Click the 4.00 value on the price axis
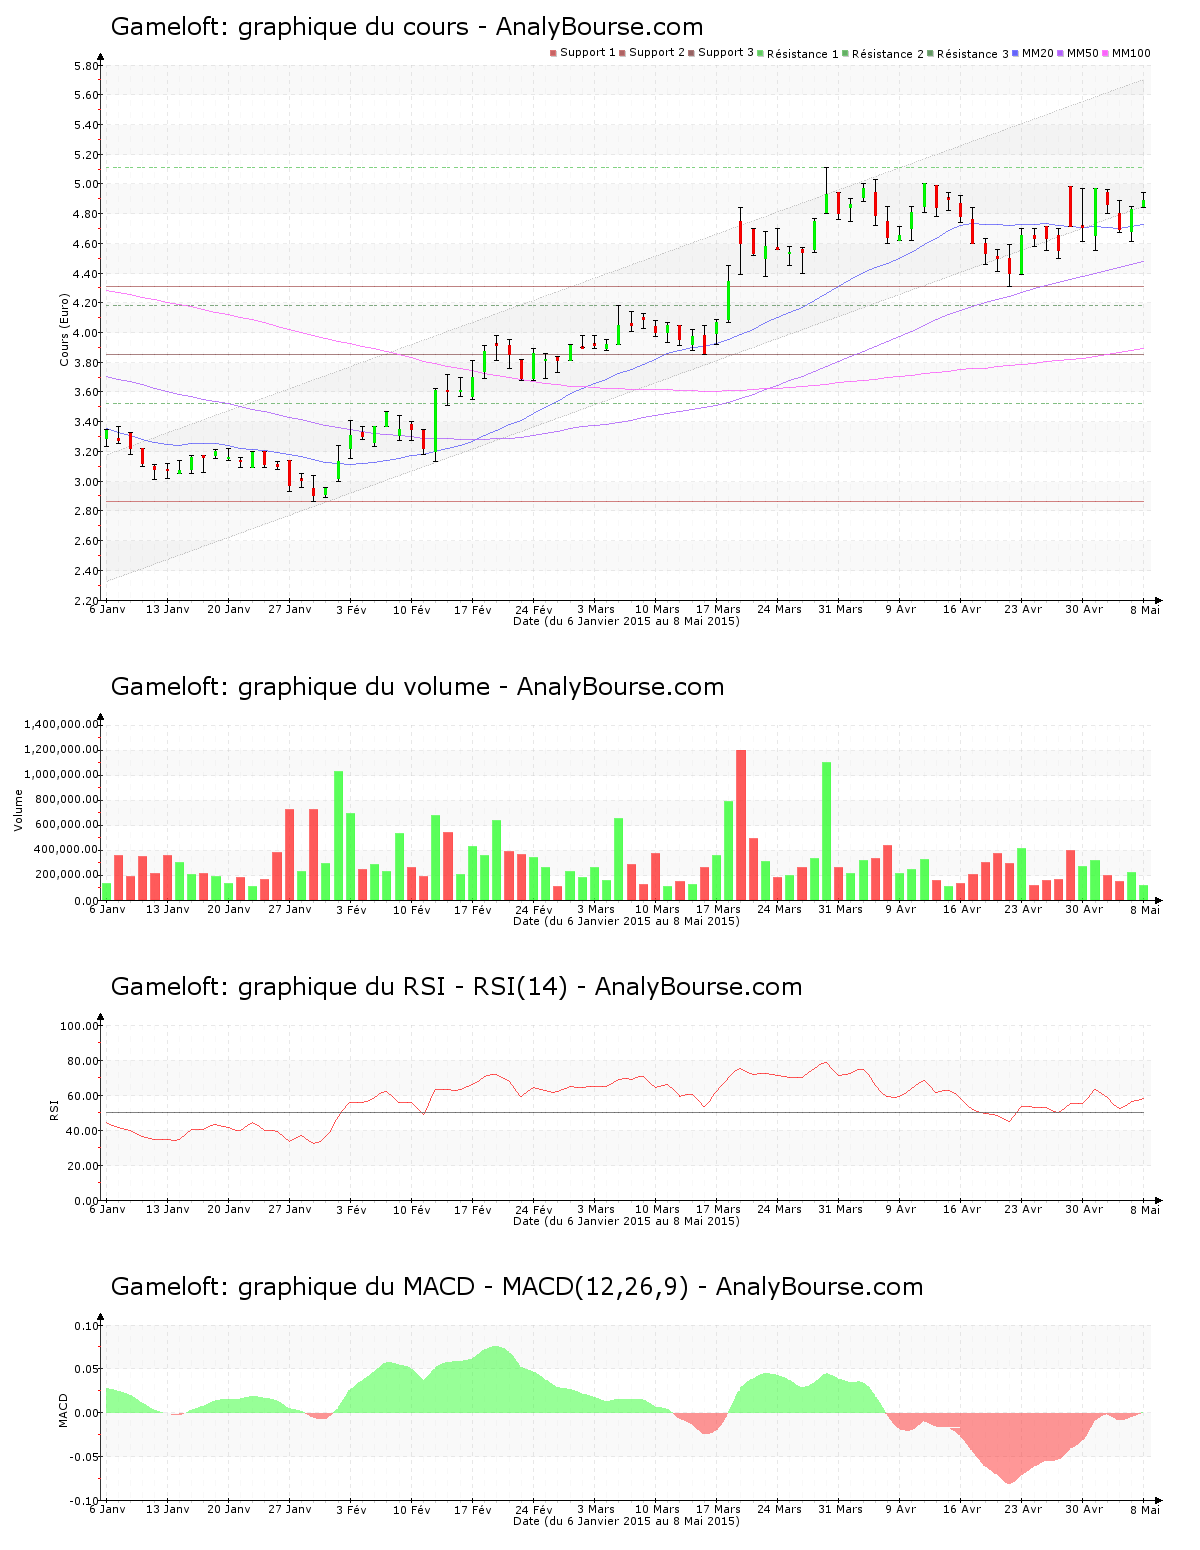The width and height of the screenshot is (1200, 1550). 87,333
